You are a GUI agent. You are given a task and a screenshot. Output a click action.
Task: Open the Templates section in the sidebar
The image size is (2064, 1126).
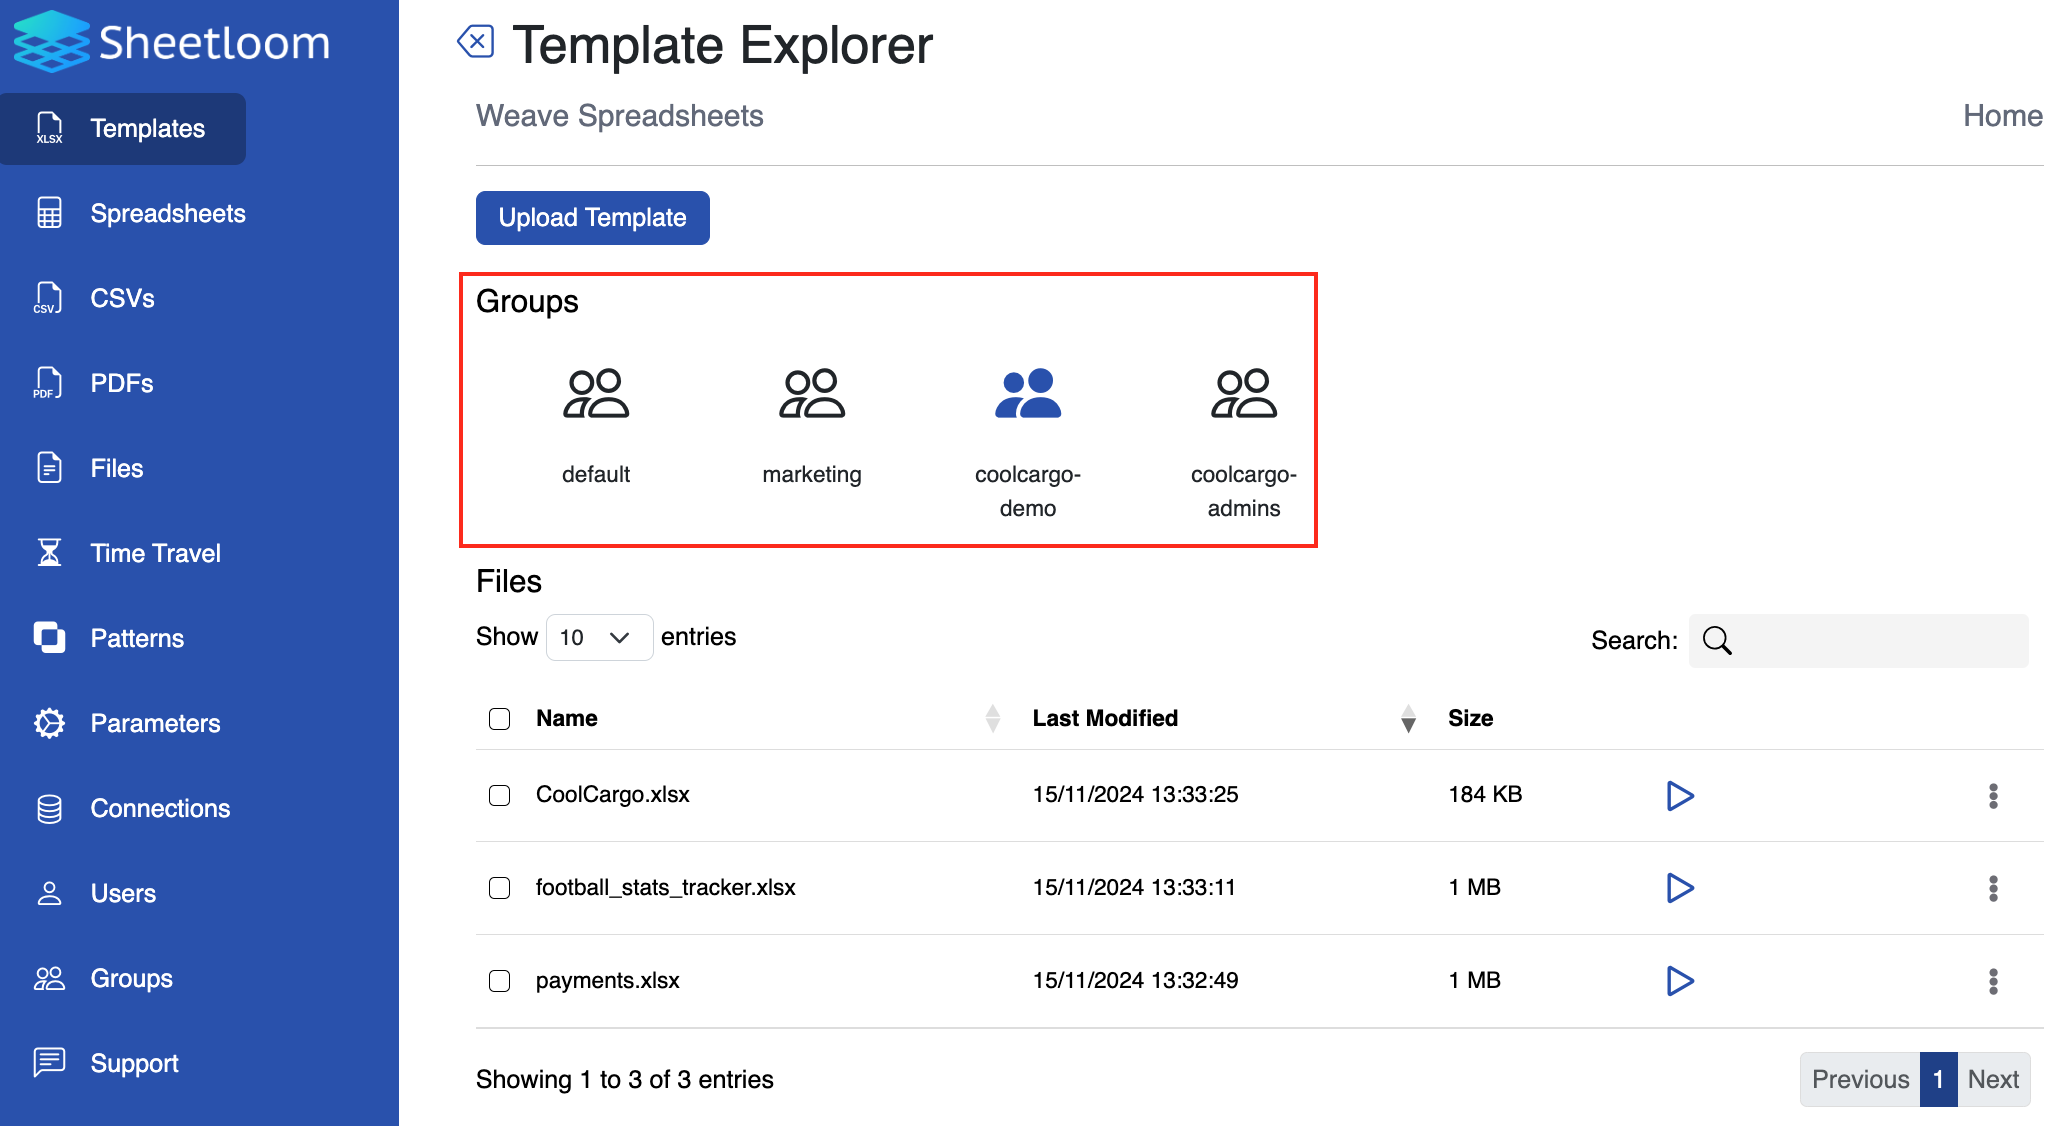pyautogui.click(x=147, y=128)
